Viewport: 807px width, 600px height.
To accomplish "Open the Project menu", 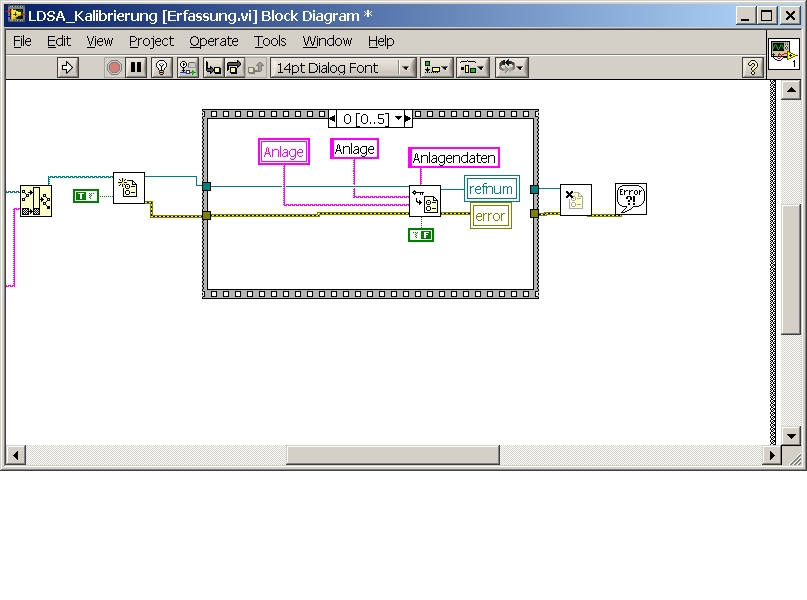I will coord(151,41).
